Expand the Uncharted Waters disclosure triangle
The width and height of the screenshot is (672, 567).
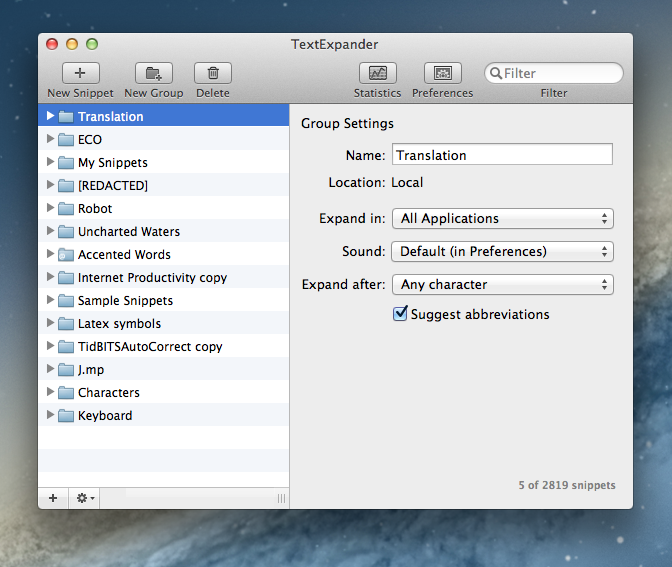(x=50, y=231)
